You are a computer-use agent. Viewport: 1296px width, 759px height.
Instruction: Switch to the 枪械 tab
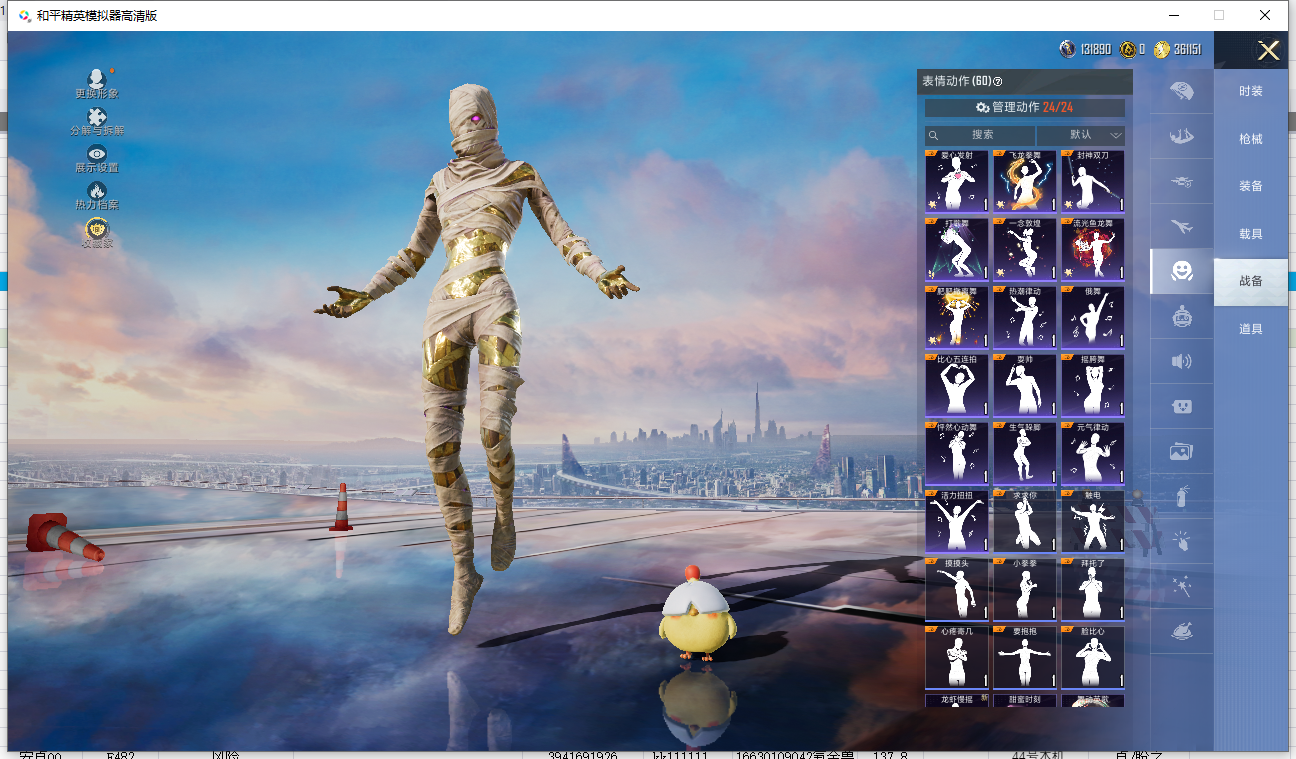[x=1251, y=139]
